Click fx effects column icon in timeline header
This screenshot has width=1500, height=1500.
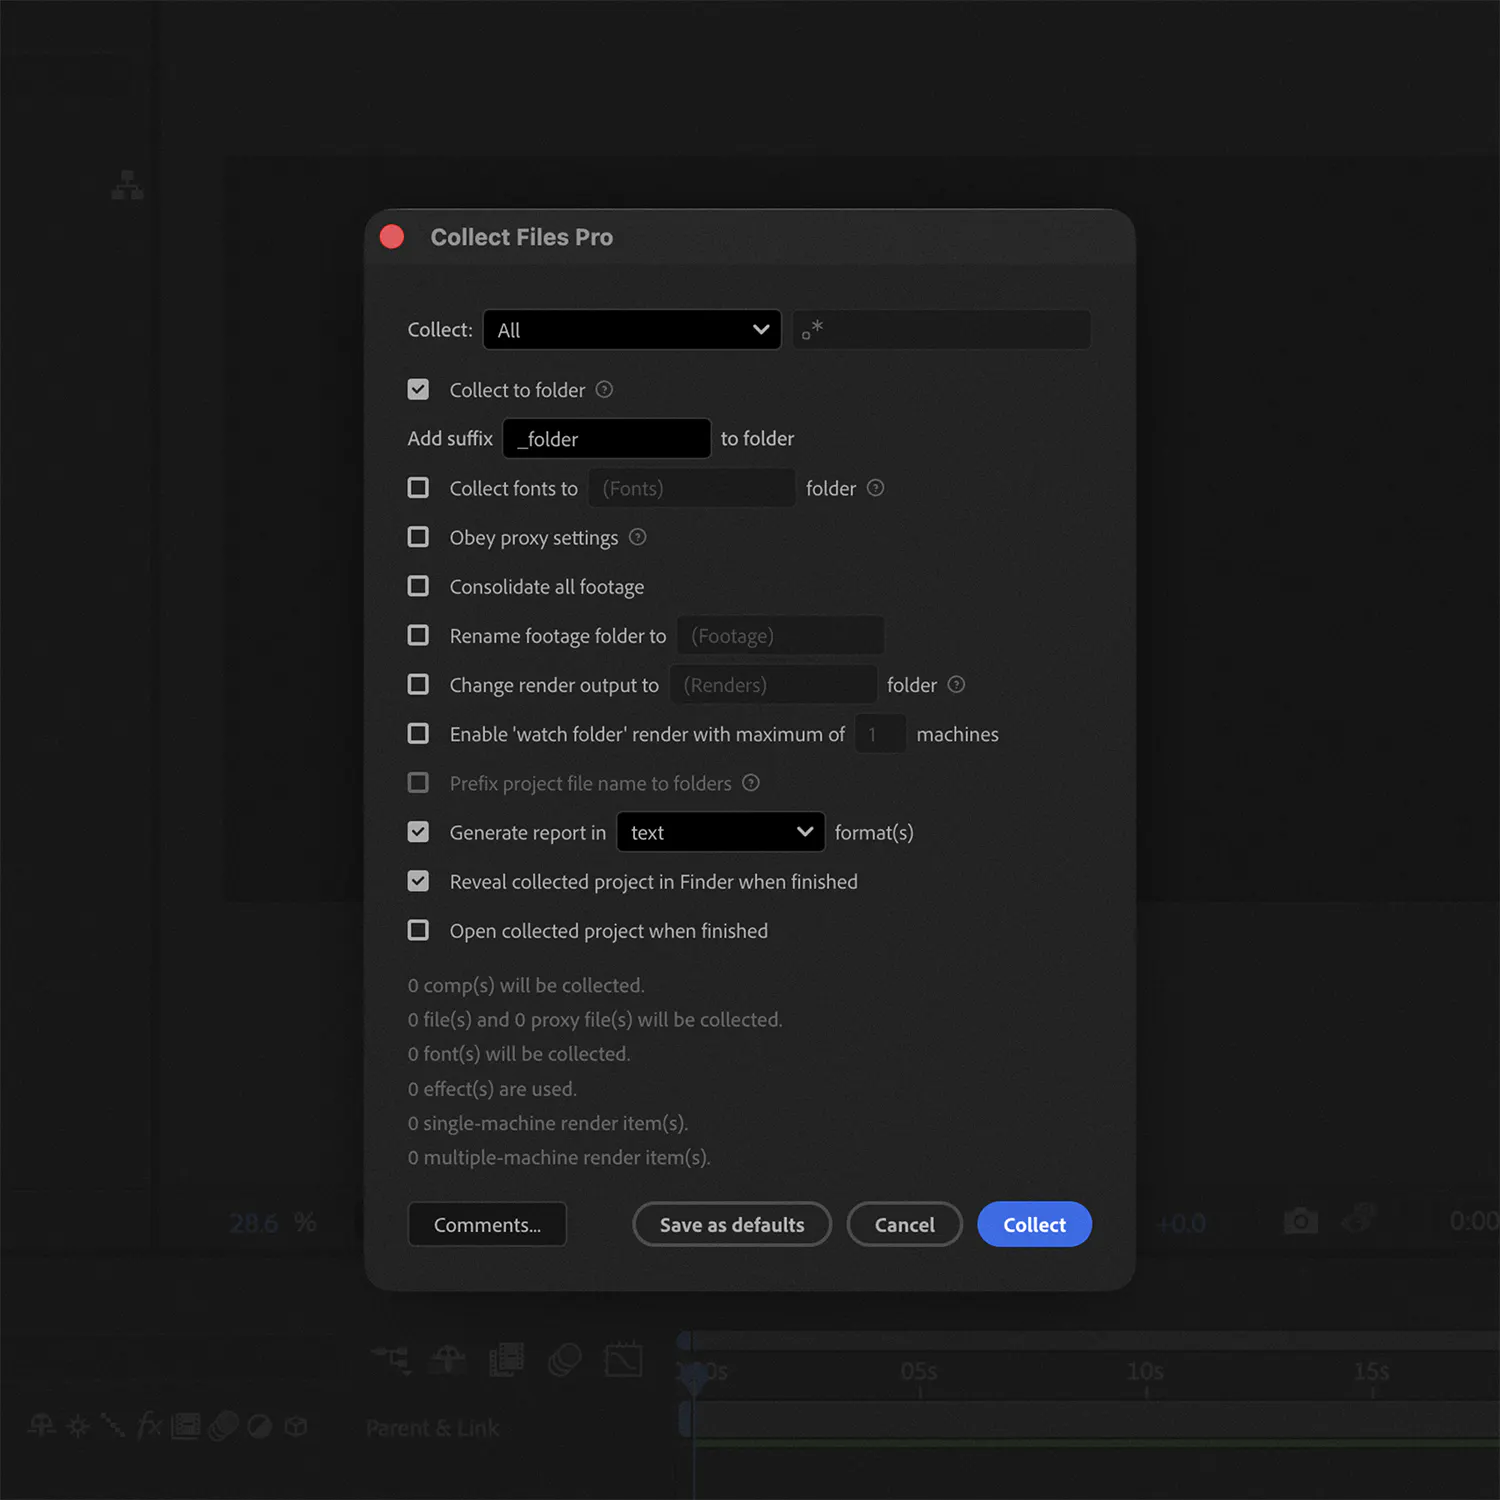(149, 1425)
